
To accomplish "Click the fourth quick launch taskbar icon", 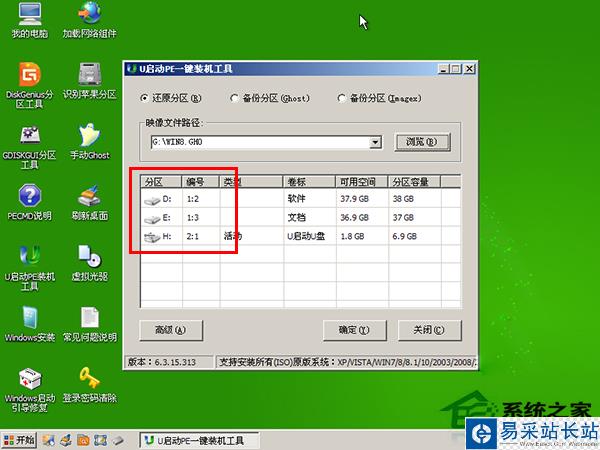I will coord(100,440).
